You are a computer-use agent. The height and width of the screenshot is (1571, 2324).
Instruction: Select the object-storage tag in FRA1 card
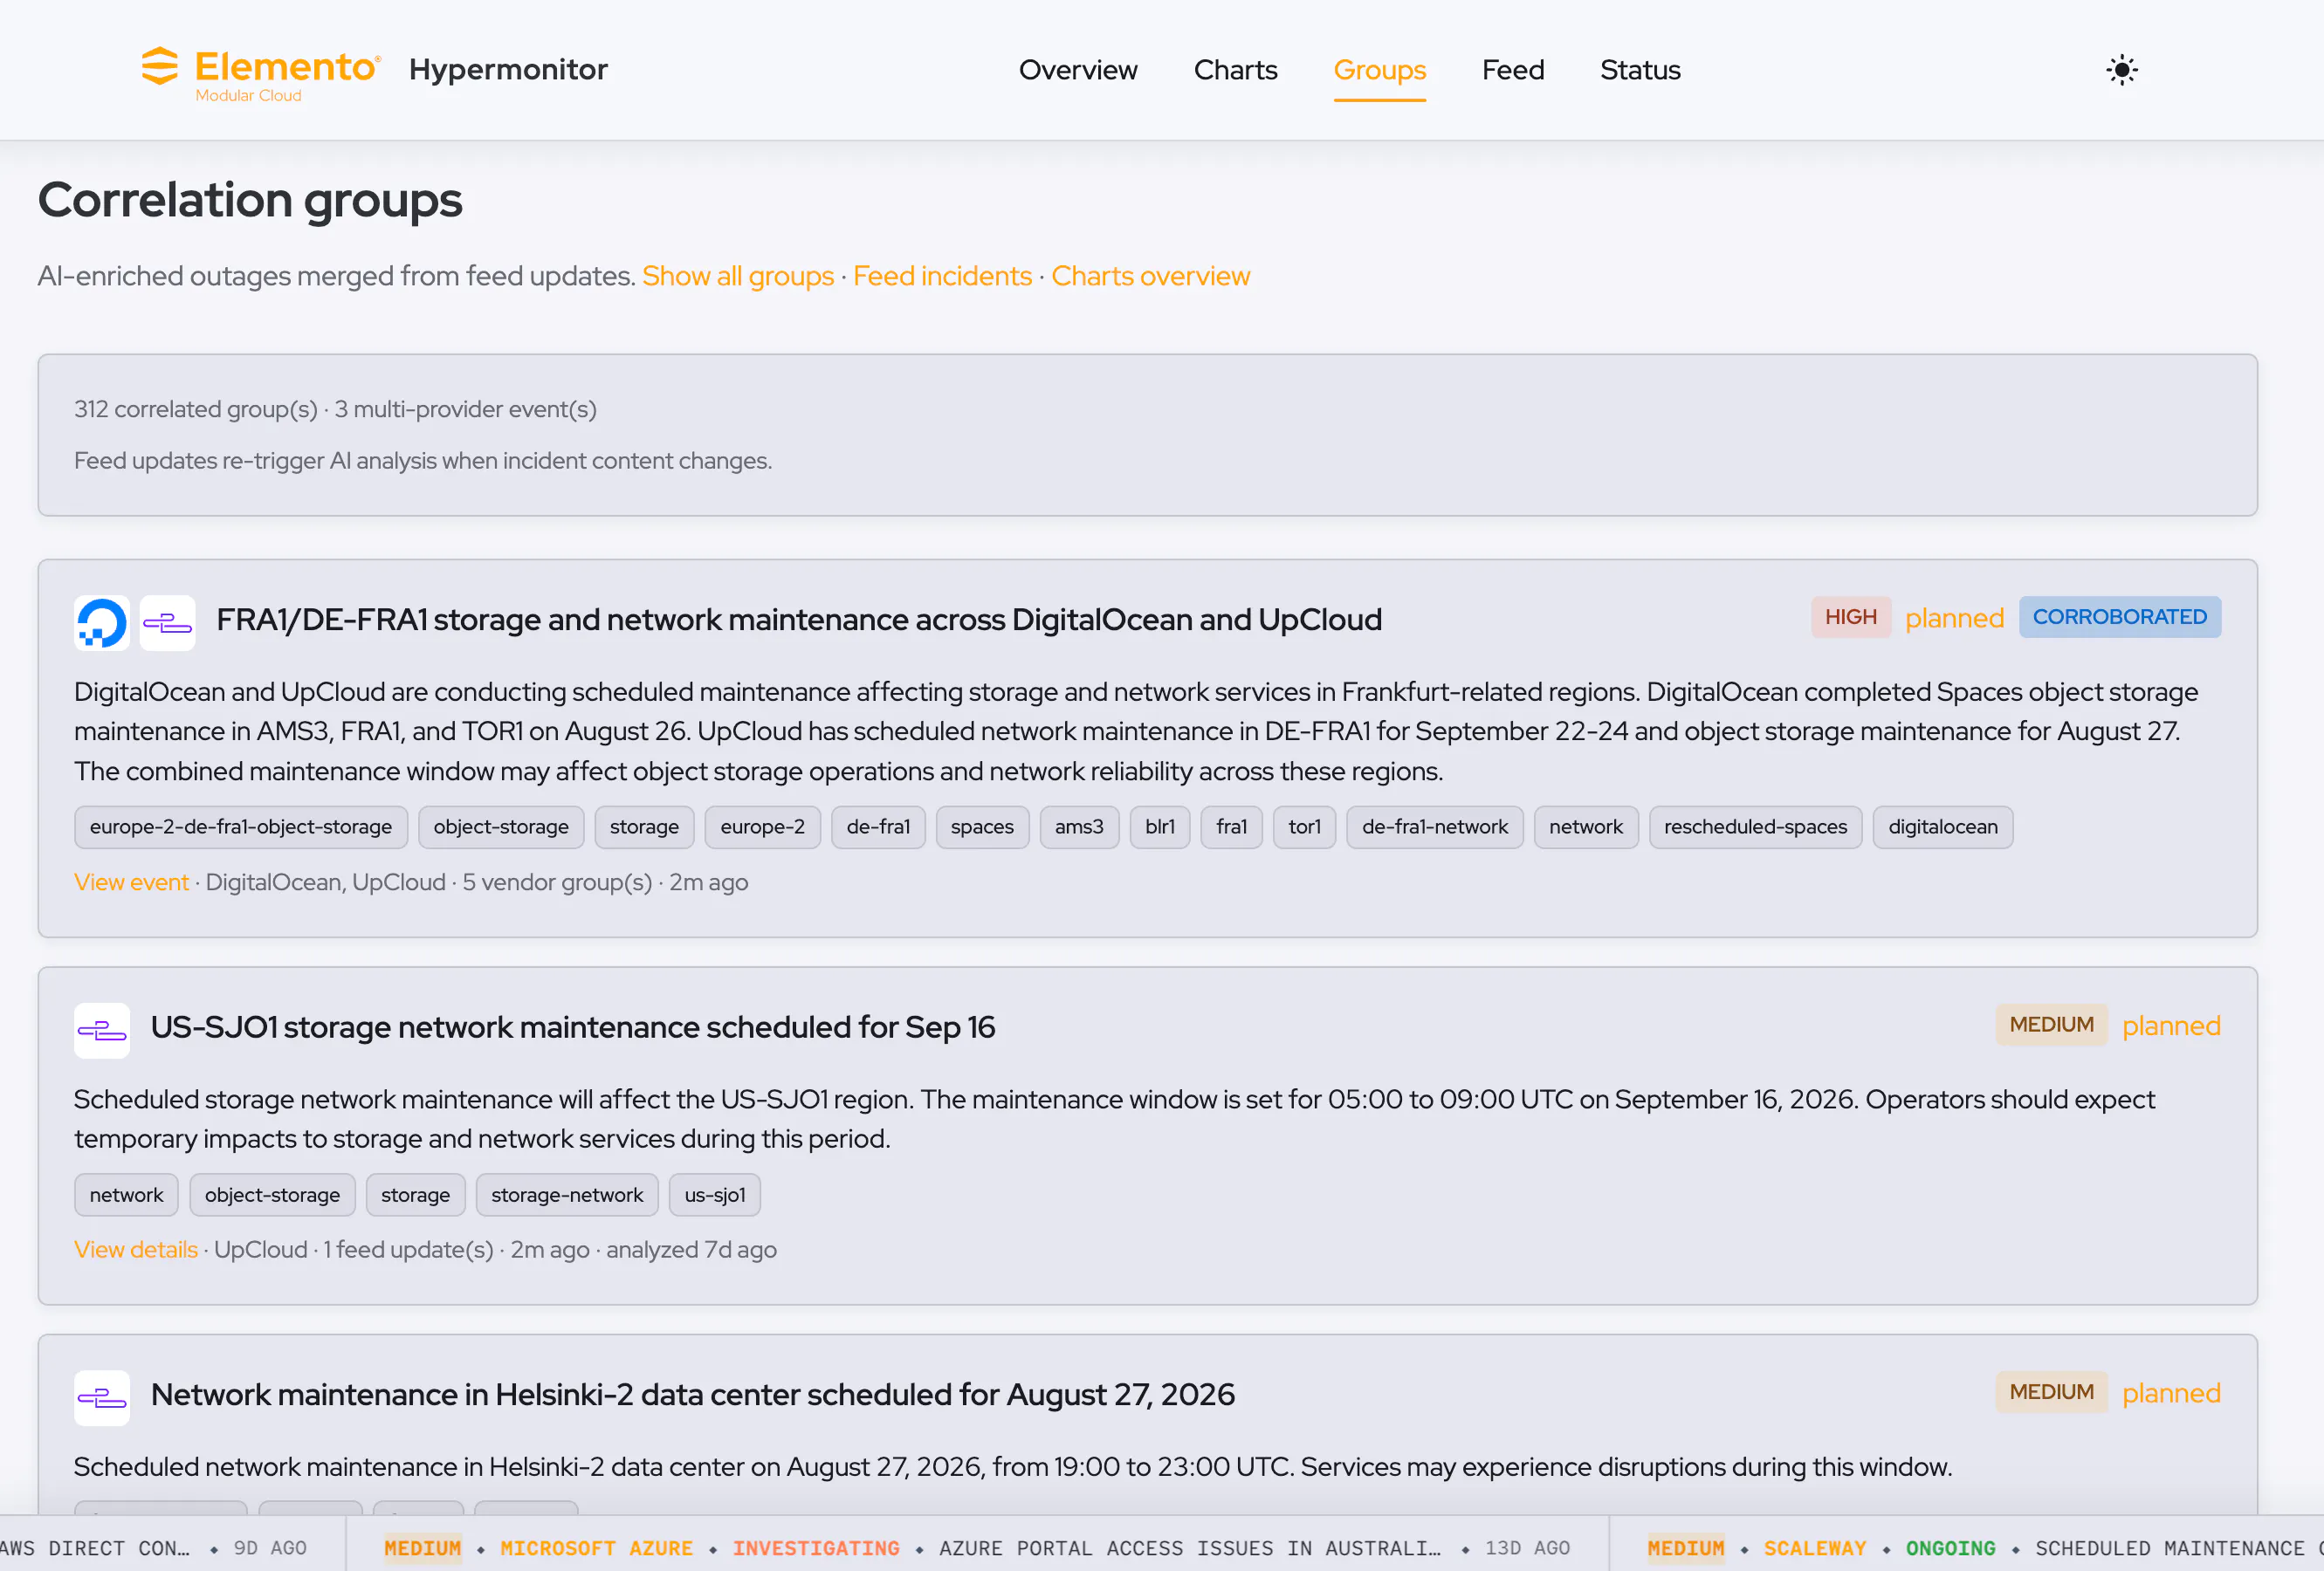tap(501, 827)
